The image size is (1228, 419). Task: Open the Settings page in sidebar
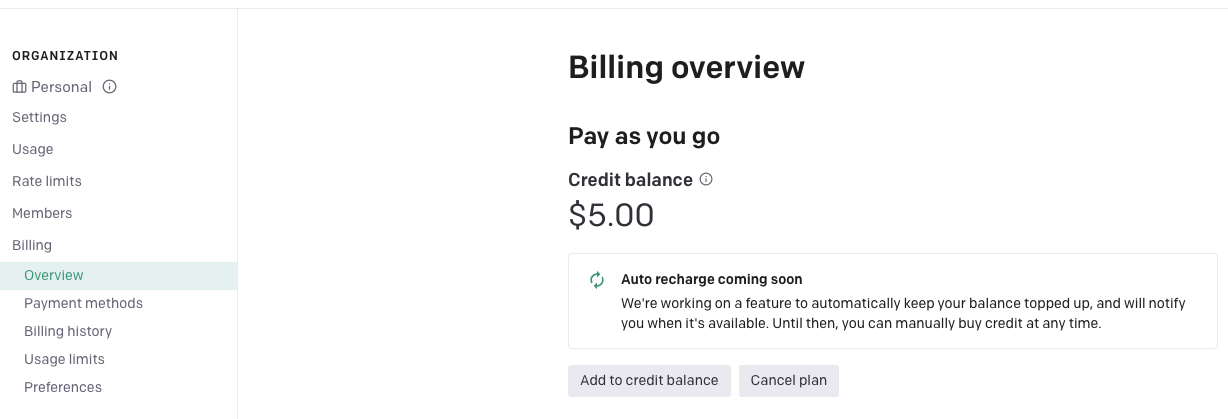pyautogui.click(x=39, y=117)
